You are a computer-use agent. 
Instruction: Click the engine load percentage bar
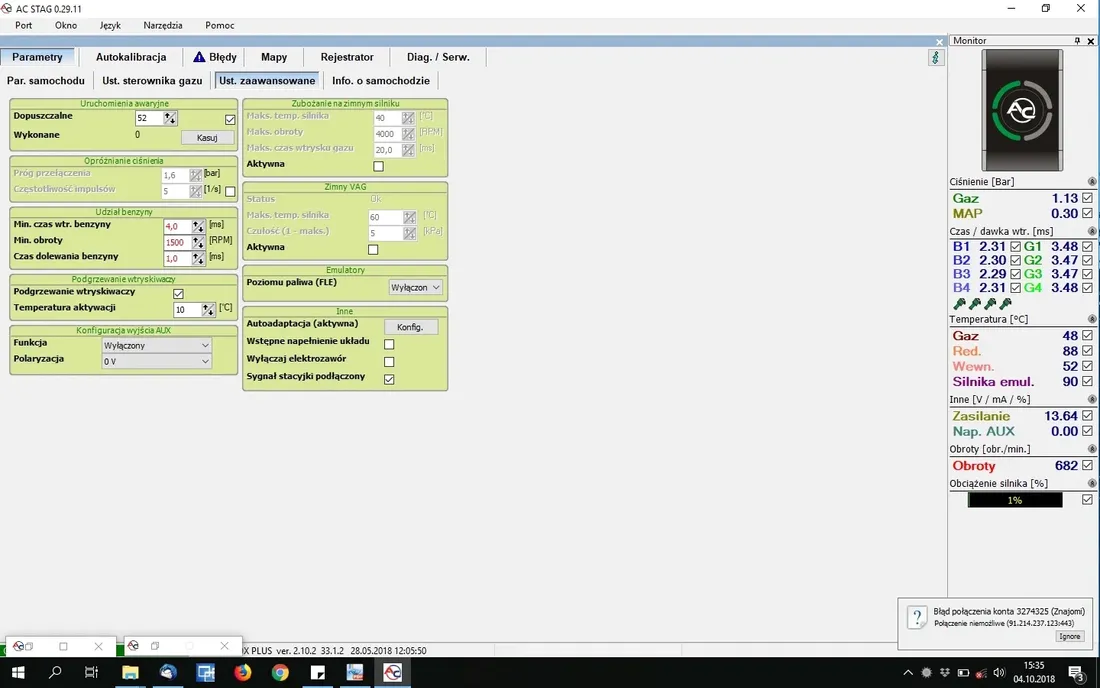[1015, 500]
